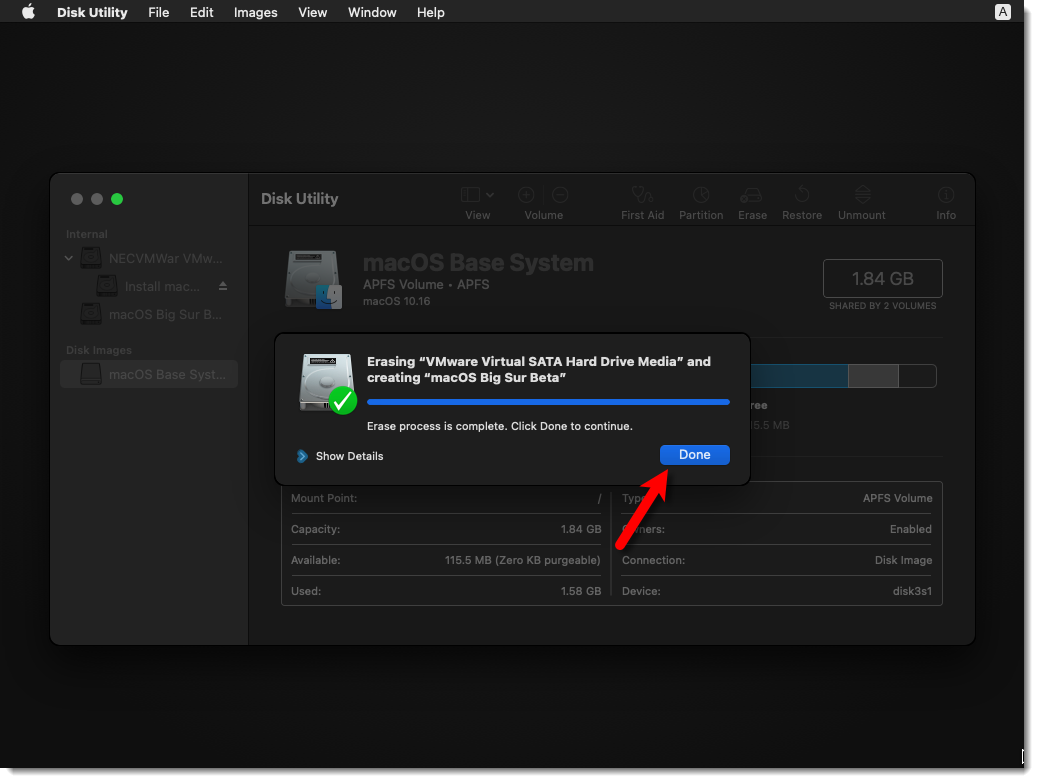Select macOS Big Sur B... in sidebar
This screenshot has height=782, width=1038.
(x=151, y=315)
